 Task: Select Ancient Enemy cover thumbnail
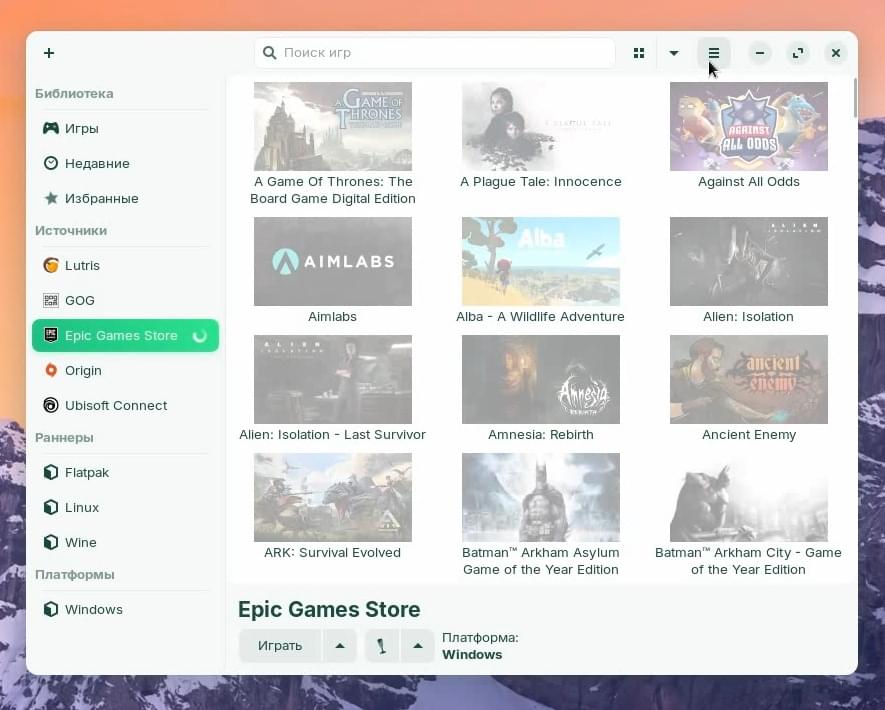749,379
